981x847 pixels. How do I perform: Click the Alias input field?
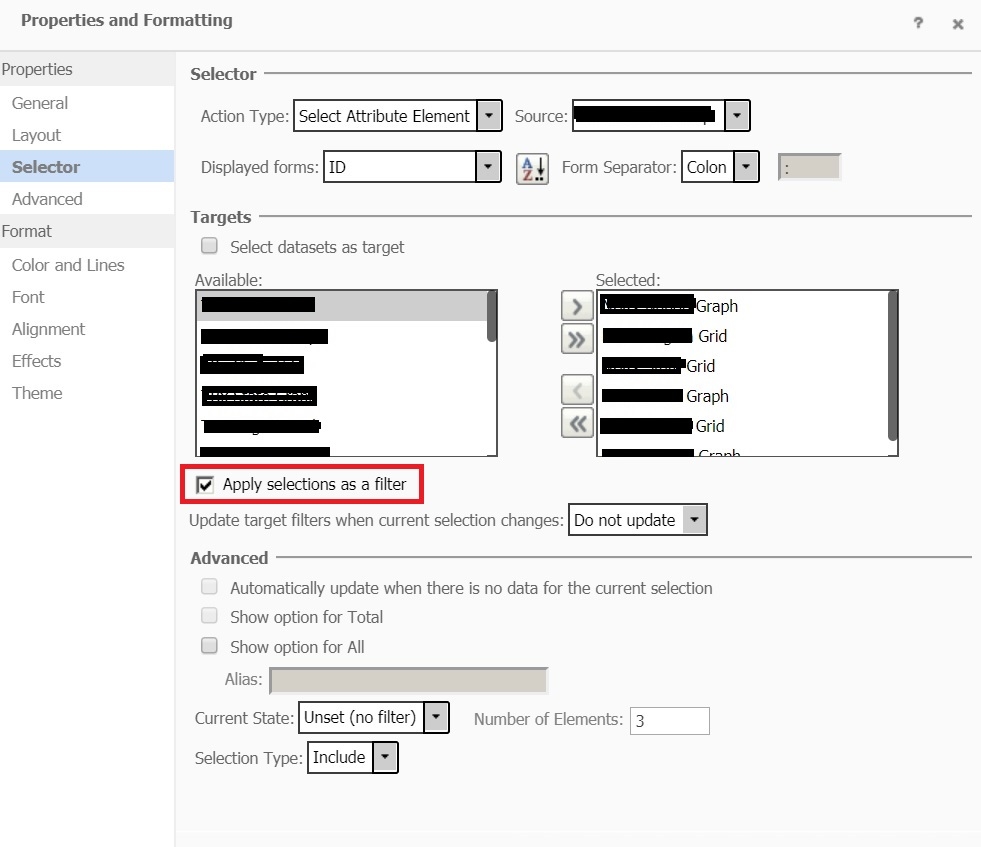click(409, 681)
